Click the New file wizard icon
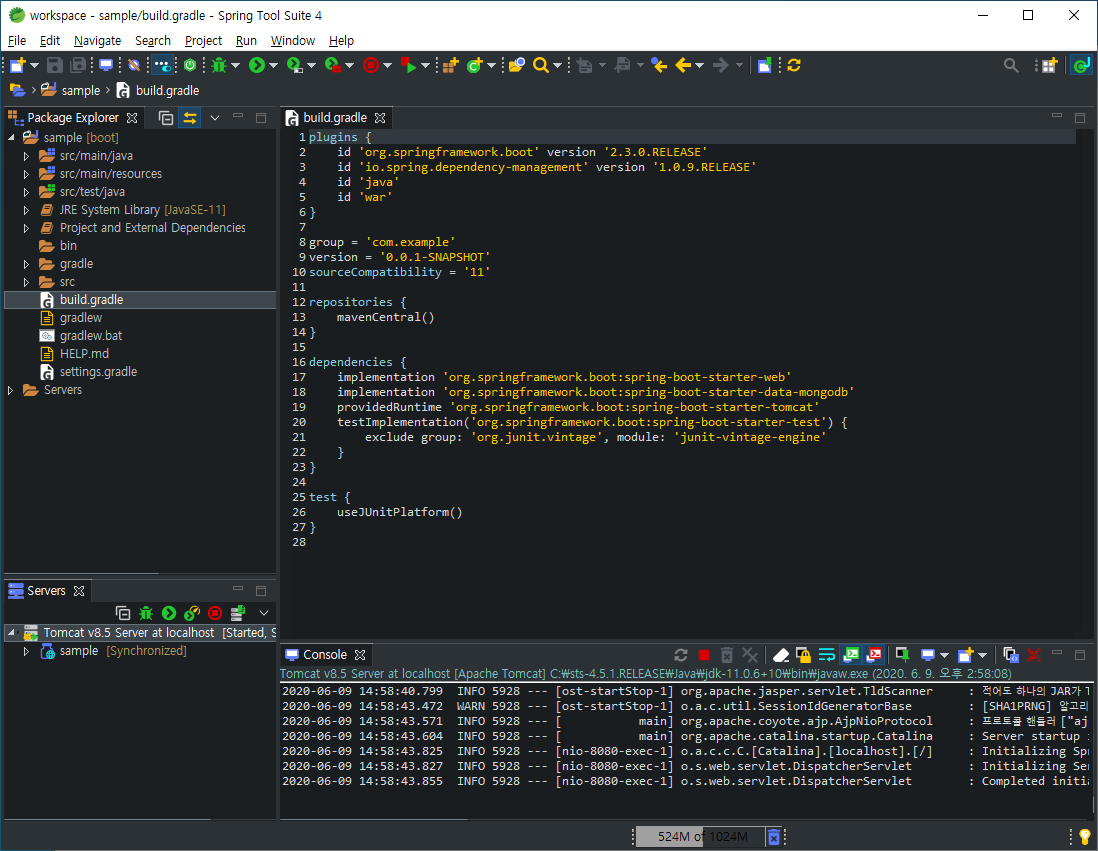The width and height of the screenshot is (1098, 851). [18, 65]
